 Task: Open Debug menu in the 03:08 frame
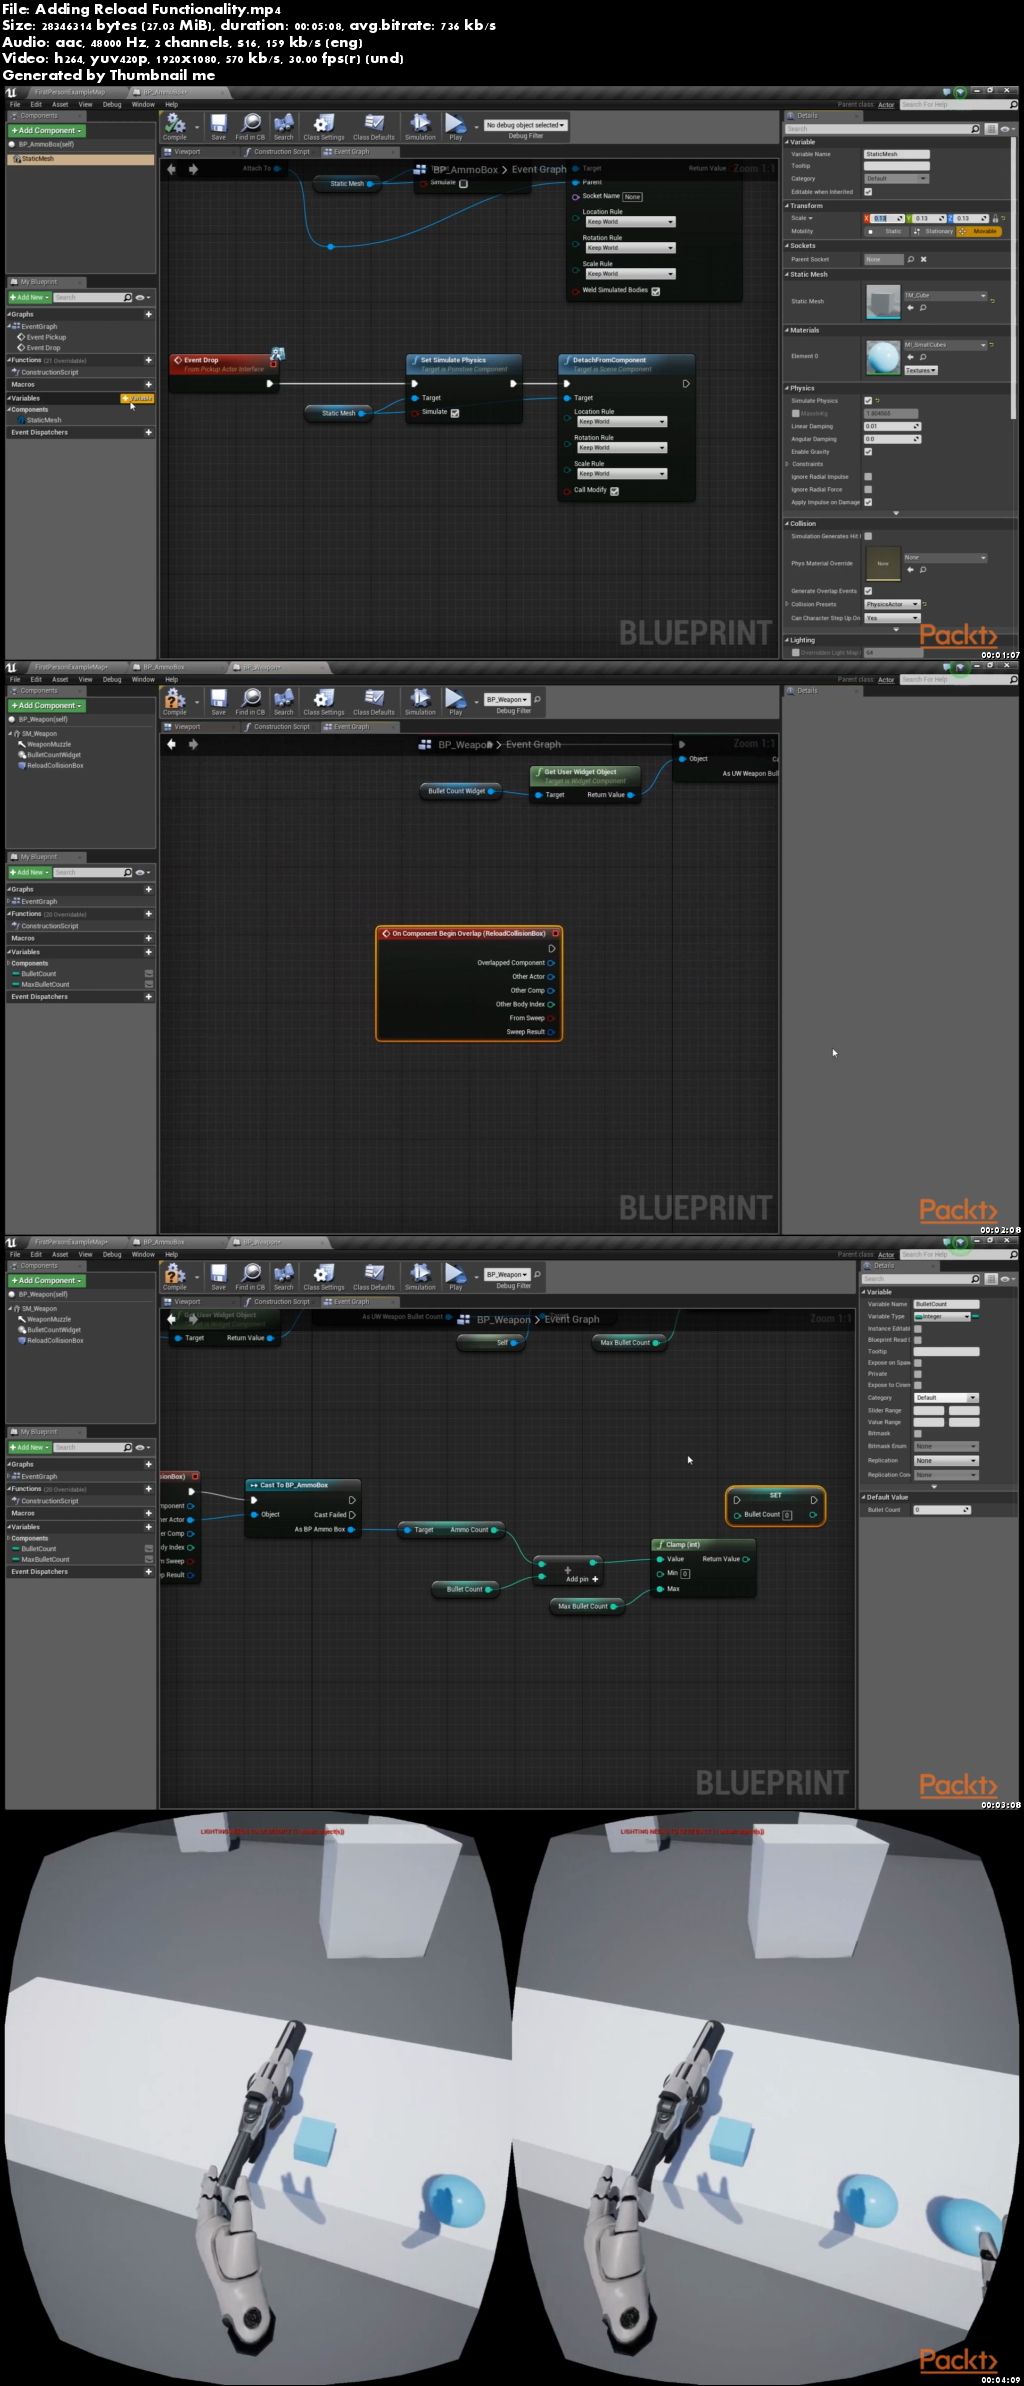[112, 1254]
